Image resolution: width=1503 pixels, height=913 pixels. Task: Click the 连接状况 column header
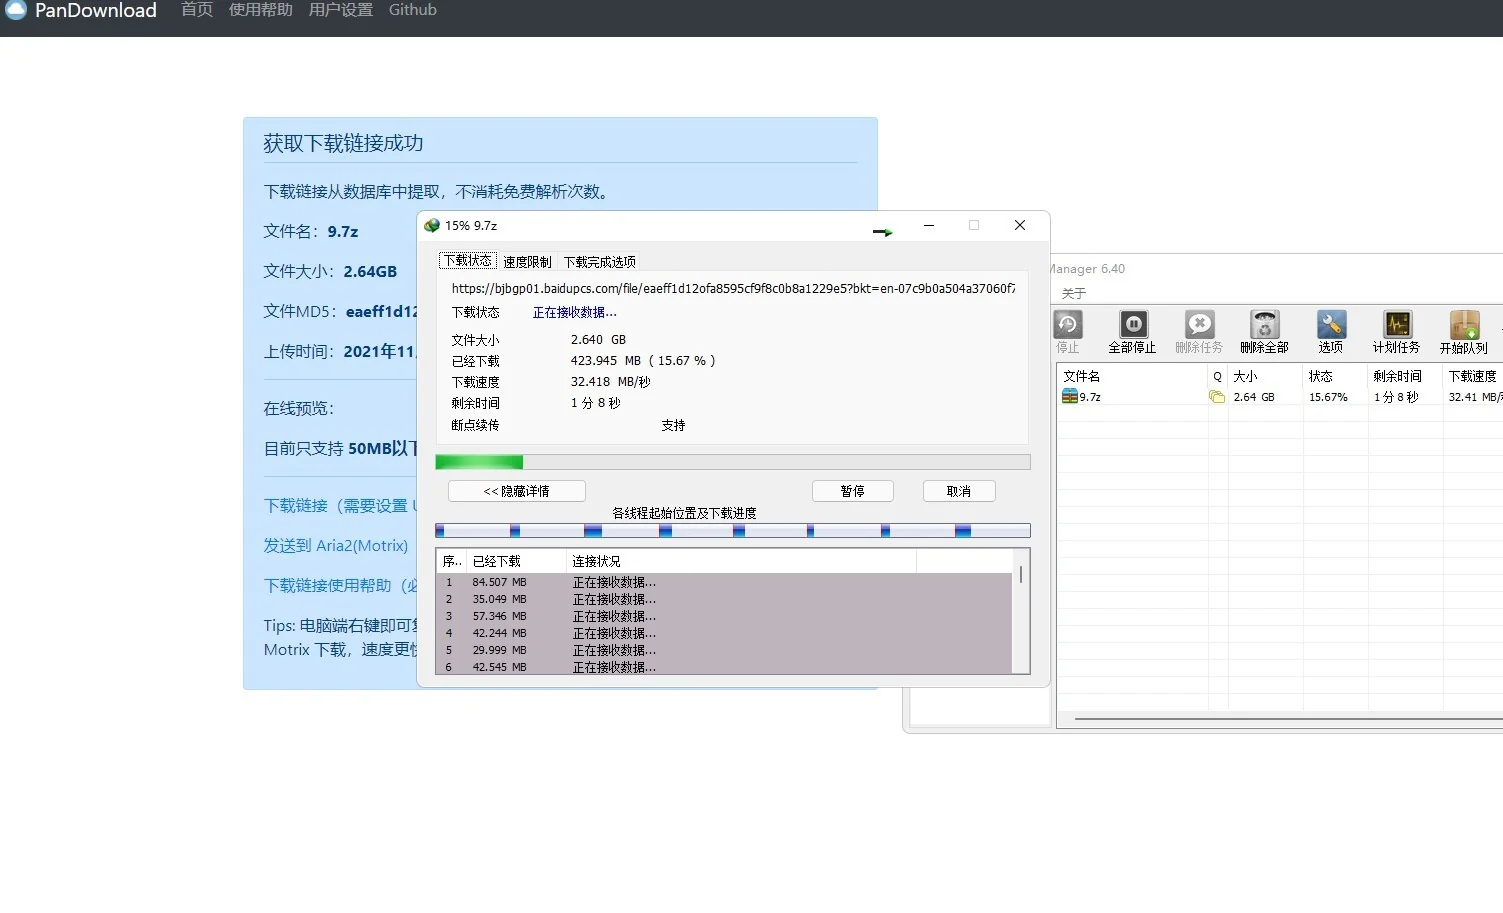point(741,561)
